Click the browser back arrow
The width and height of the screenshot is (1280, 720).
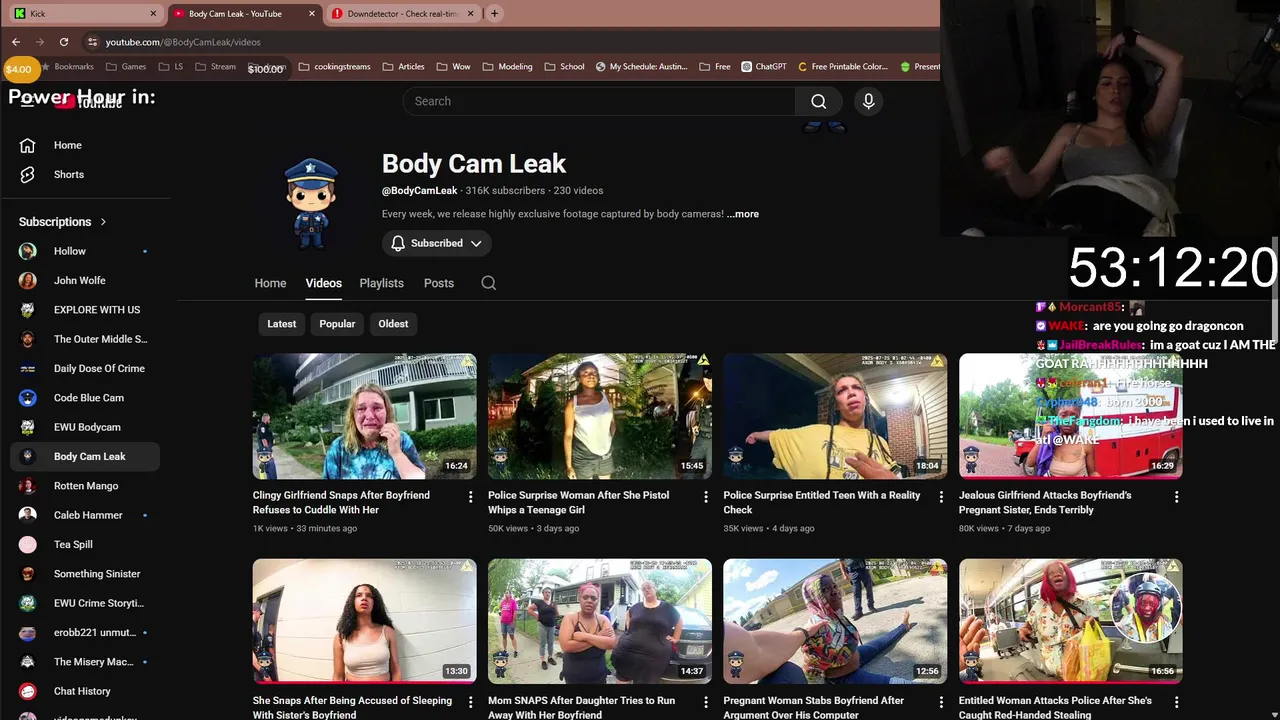pyautogui.click(x=16, y=42)
